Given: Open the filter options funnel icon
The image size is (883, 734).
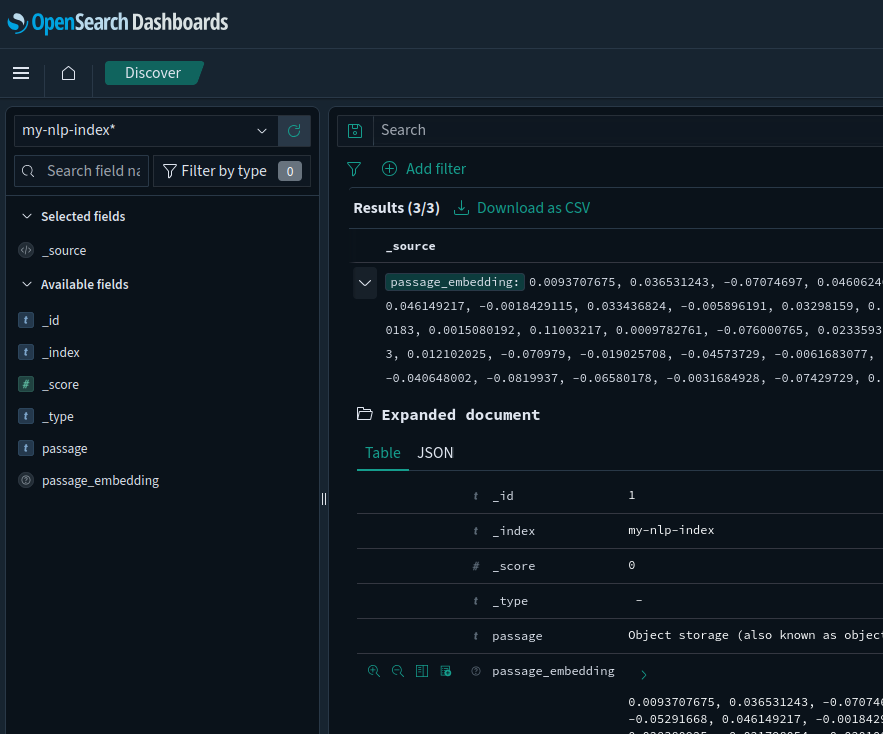Looking at the screenshot, I should [354, 168].
